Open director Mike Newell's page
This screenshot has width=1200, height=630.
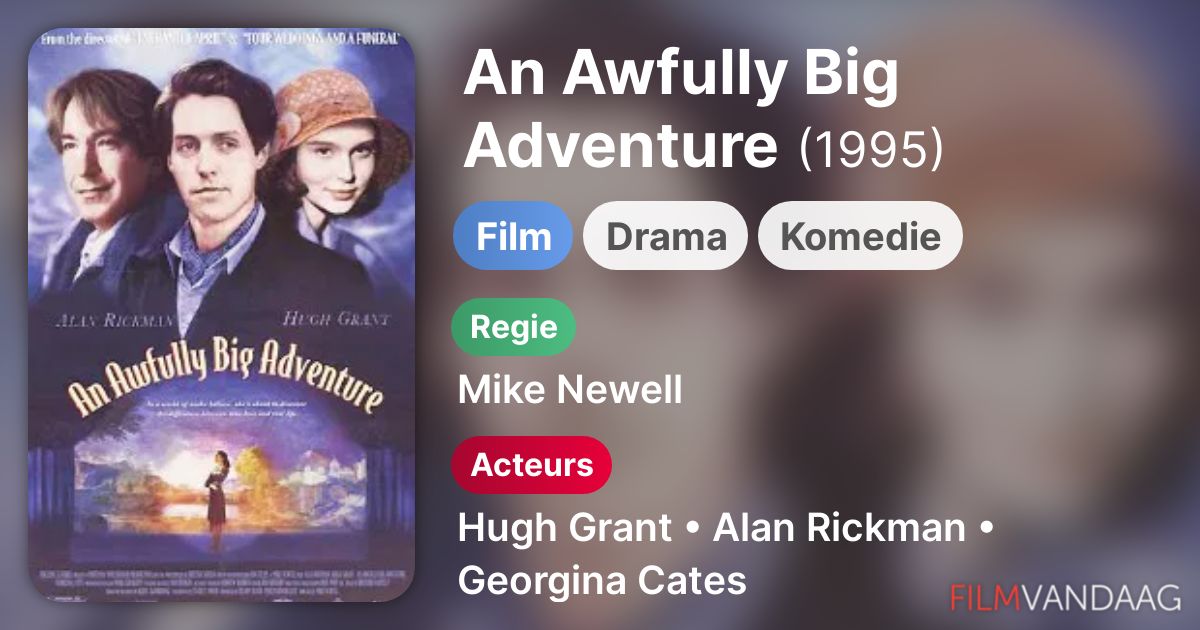(x=570, y=390)
